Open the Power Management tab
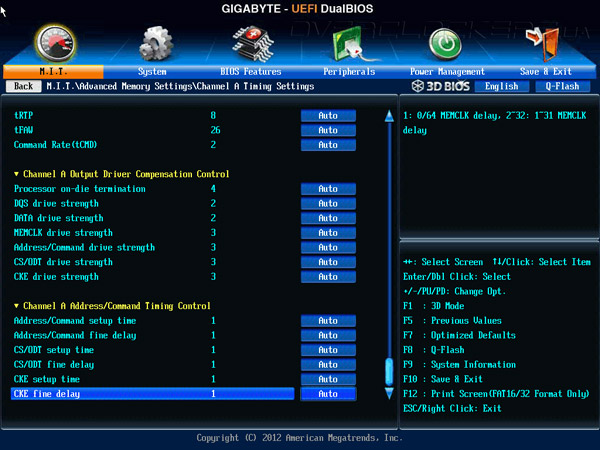Image resolution: width=600 pixels, height=450 pixels. [447, 72]
